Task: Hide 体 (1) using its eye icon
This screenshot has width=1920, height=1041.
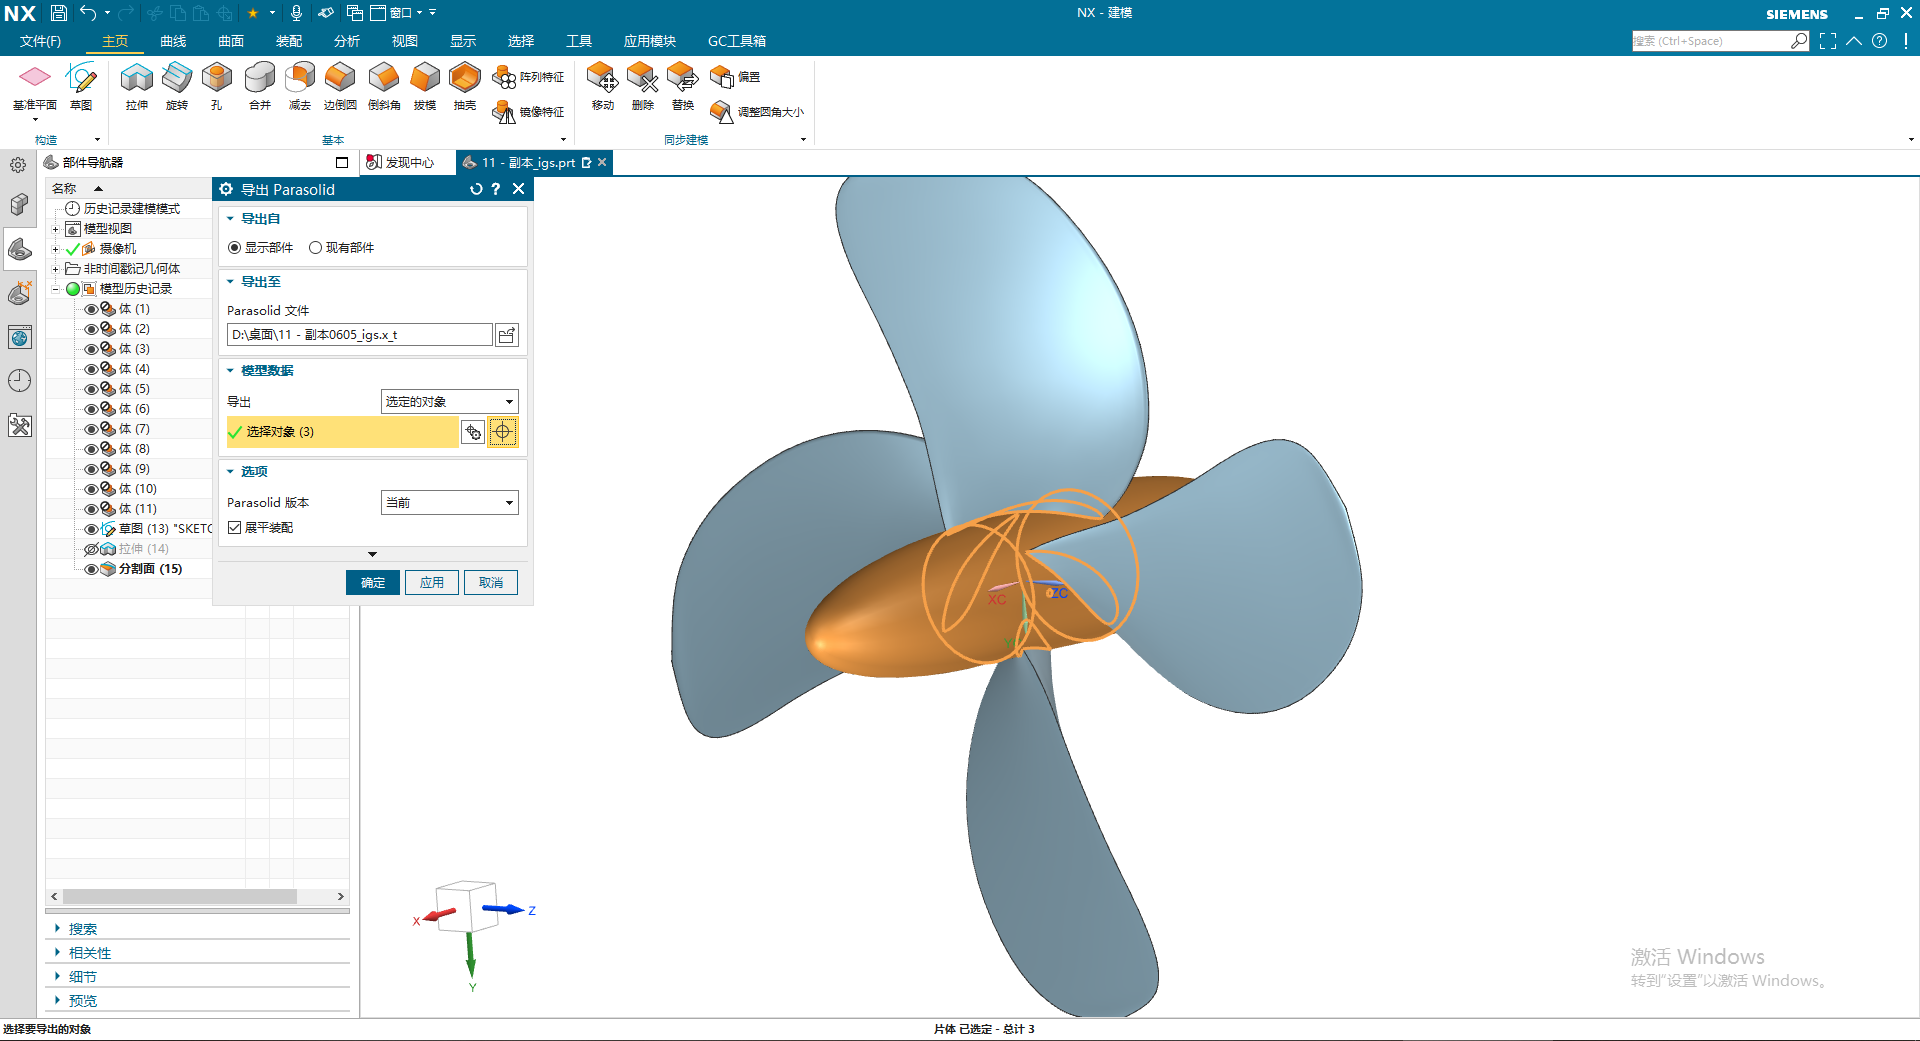Action: pyautogui.click(x=91, y=309)
